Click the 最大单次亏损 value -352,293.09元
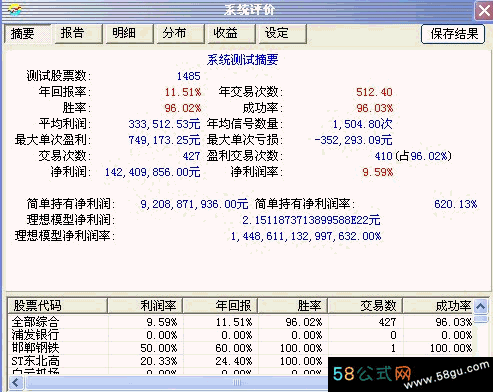This screenshot has width=493, height=392. click(x=353, y=140)
